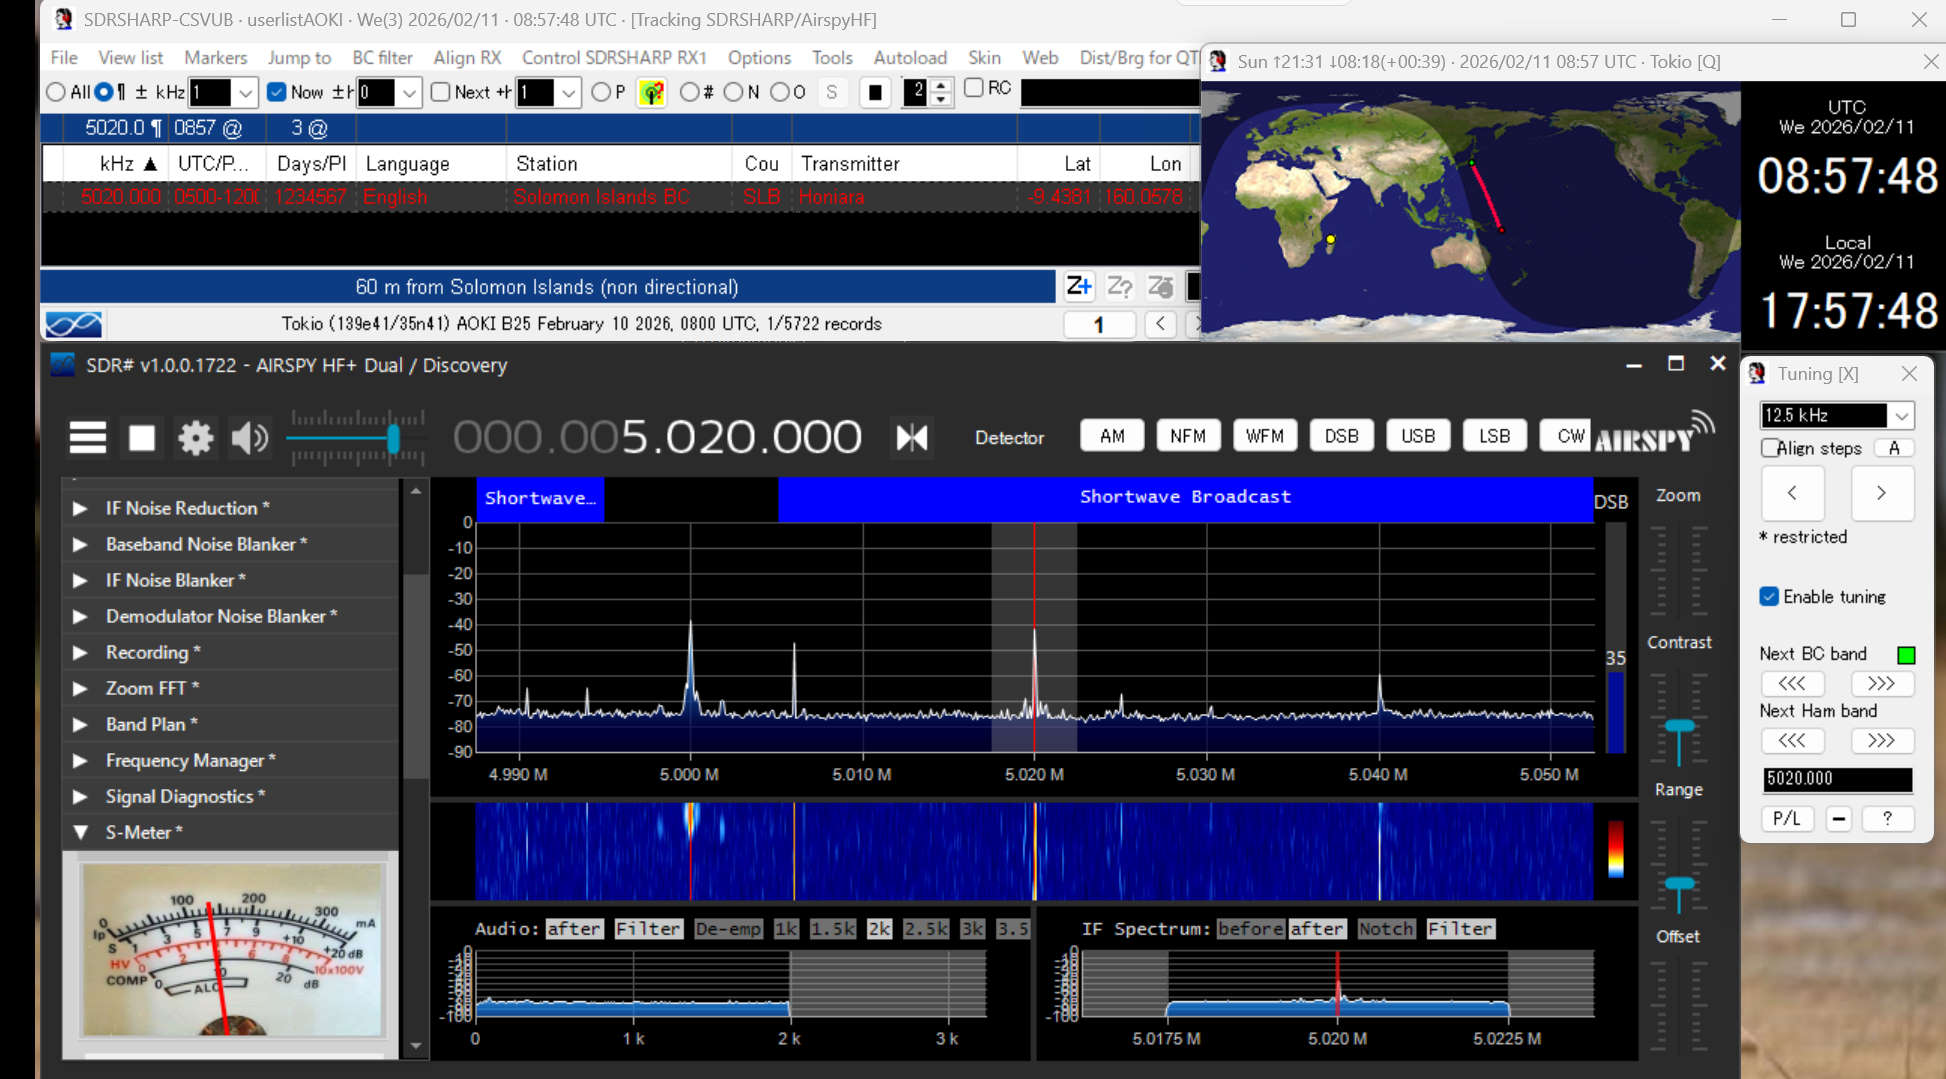The height and width of the screenshot is (1079, 1946).
Task: Click the blue wave logo icon
Action: pyautogui.click(x=73, y=324)
